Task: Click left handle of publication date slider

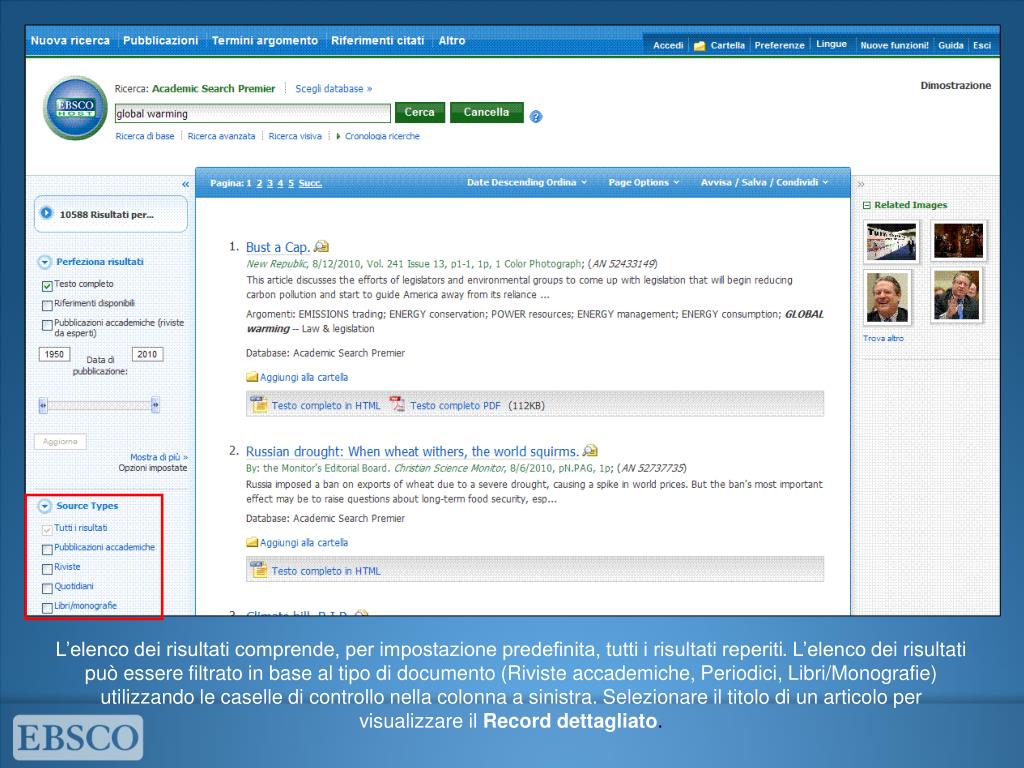Action: 43,405
